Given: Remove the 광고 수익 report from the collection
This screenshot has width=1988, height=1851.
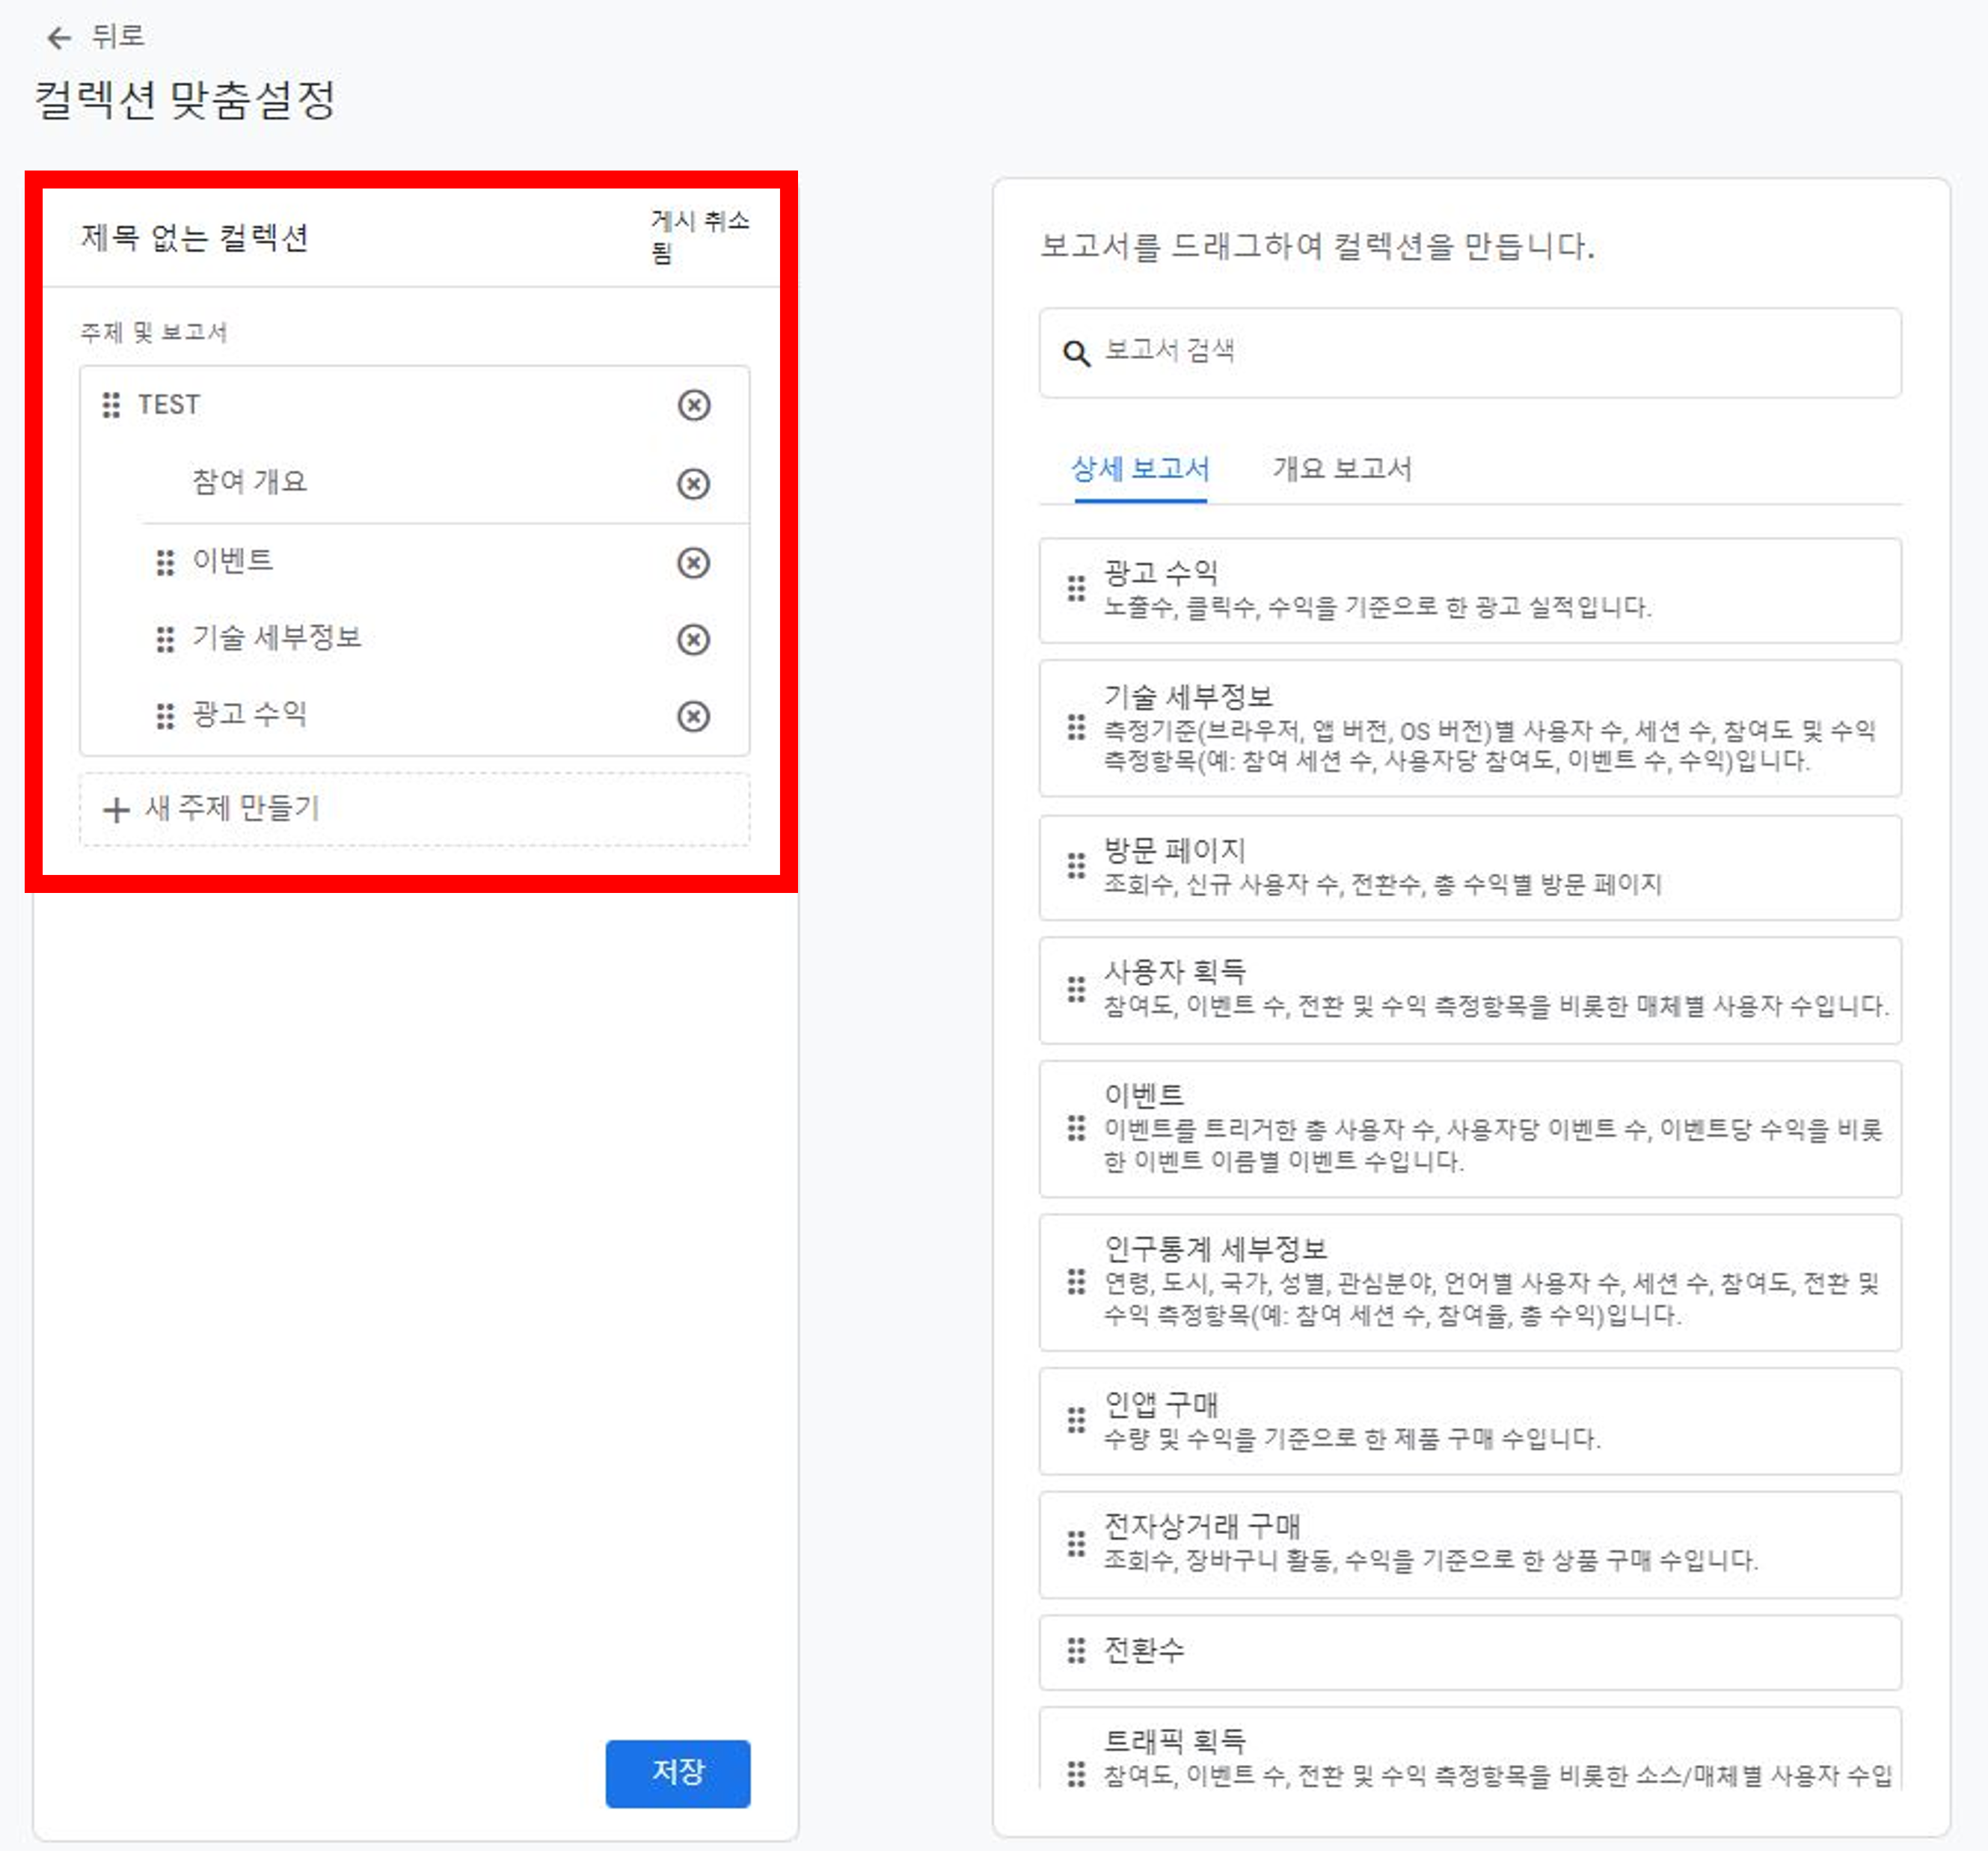Looking at the screenshot, I should tap(693, 716).
